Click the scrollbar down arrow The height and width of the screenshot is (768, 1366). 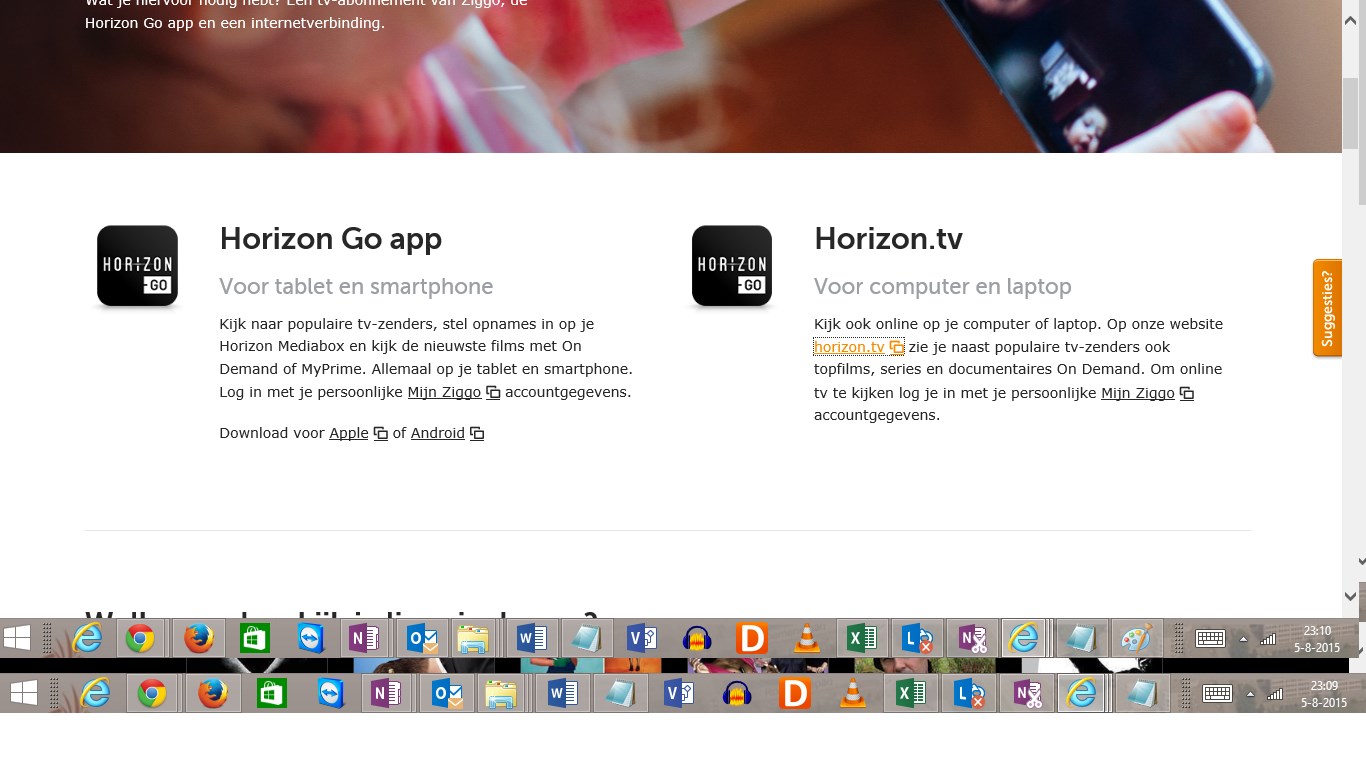click(1350, 595)
